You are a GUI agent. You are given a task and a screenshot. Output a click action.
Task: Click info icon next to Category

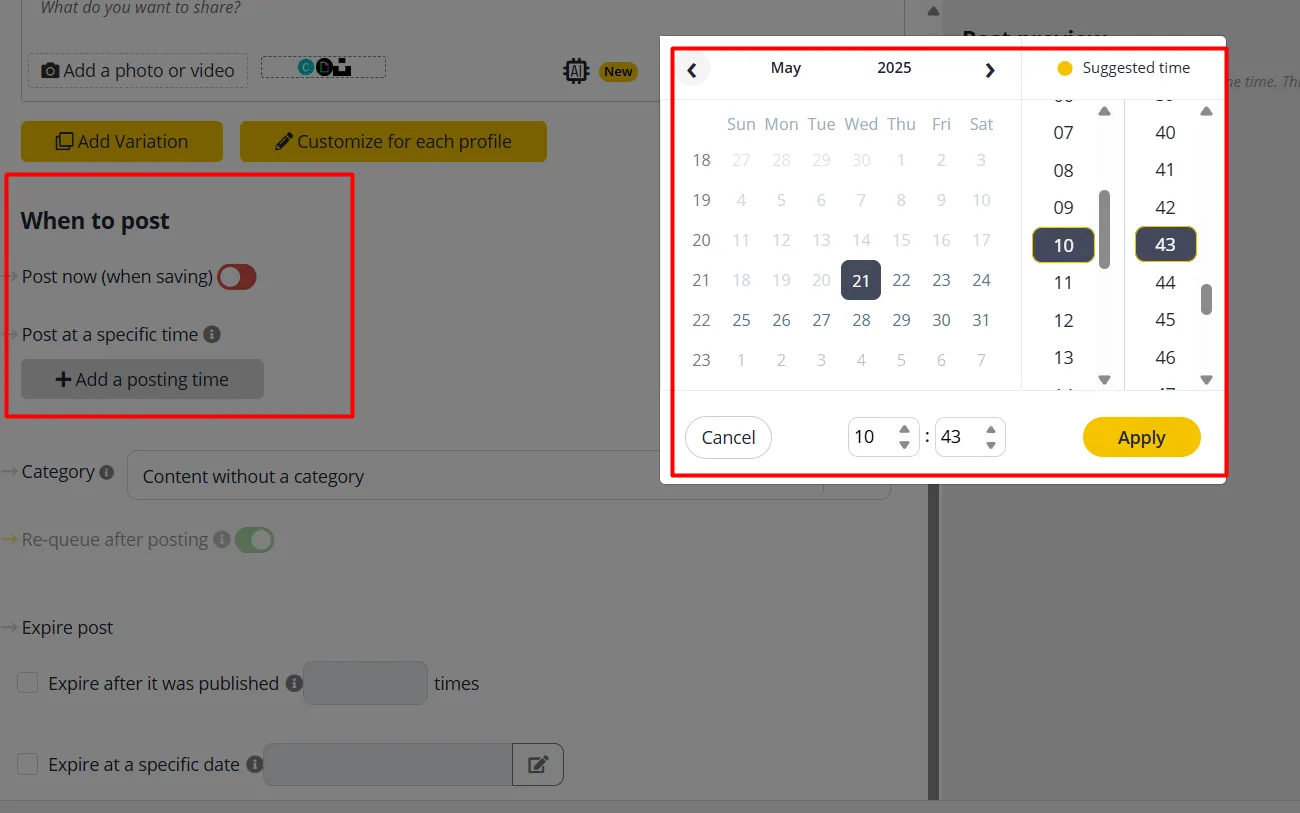tap(107, 472)
